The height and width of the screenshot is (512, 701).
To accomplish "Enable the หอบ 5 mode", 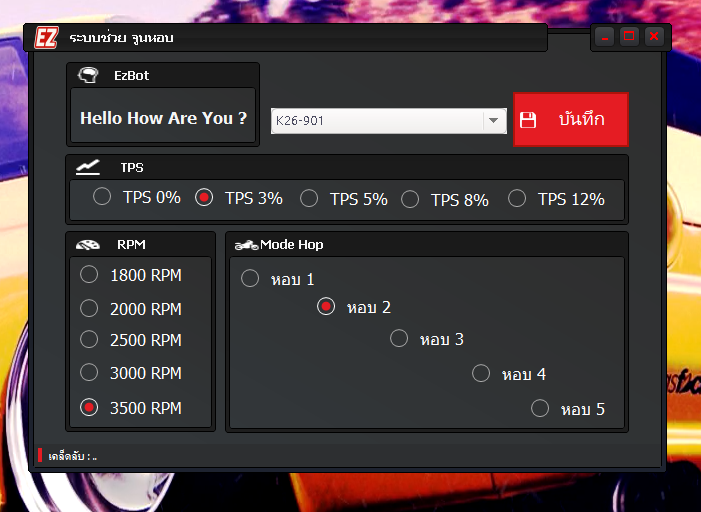I will click(x=540, y=408).
